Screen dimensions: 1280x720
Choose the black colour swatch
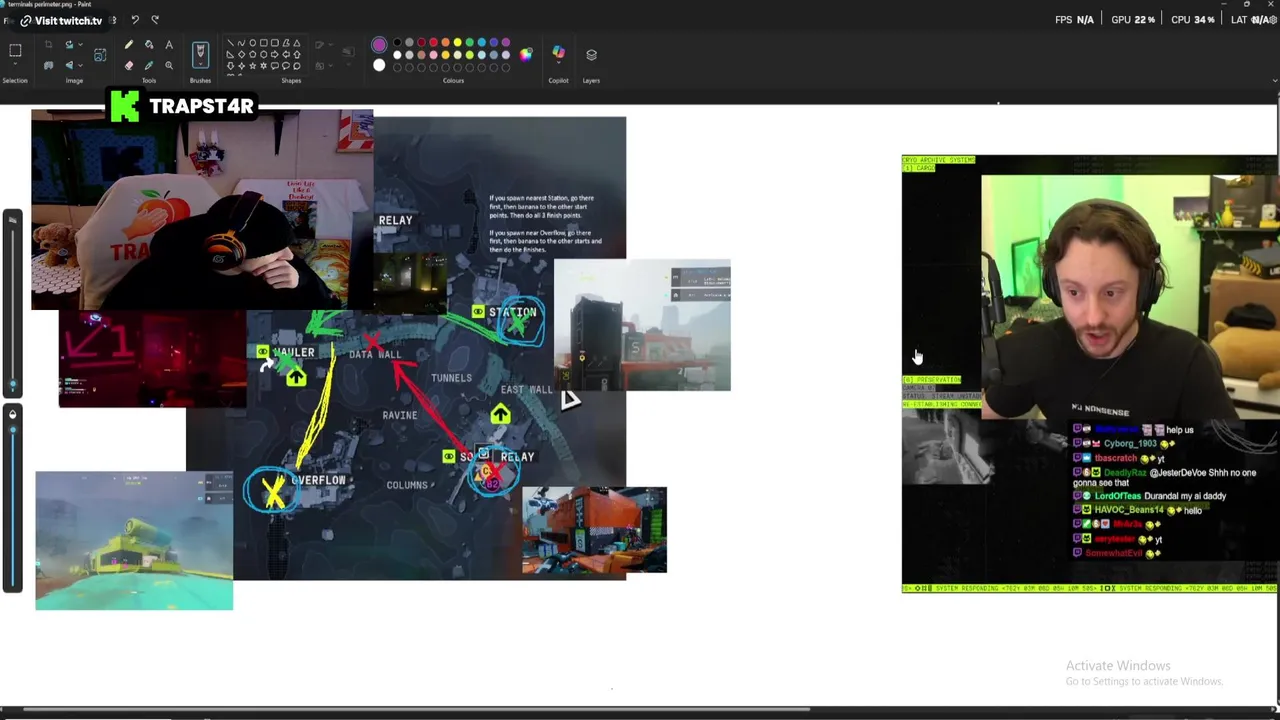coord(397,42)
